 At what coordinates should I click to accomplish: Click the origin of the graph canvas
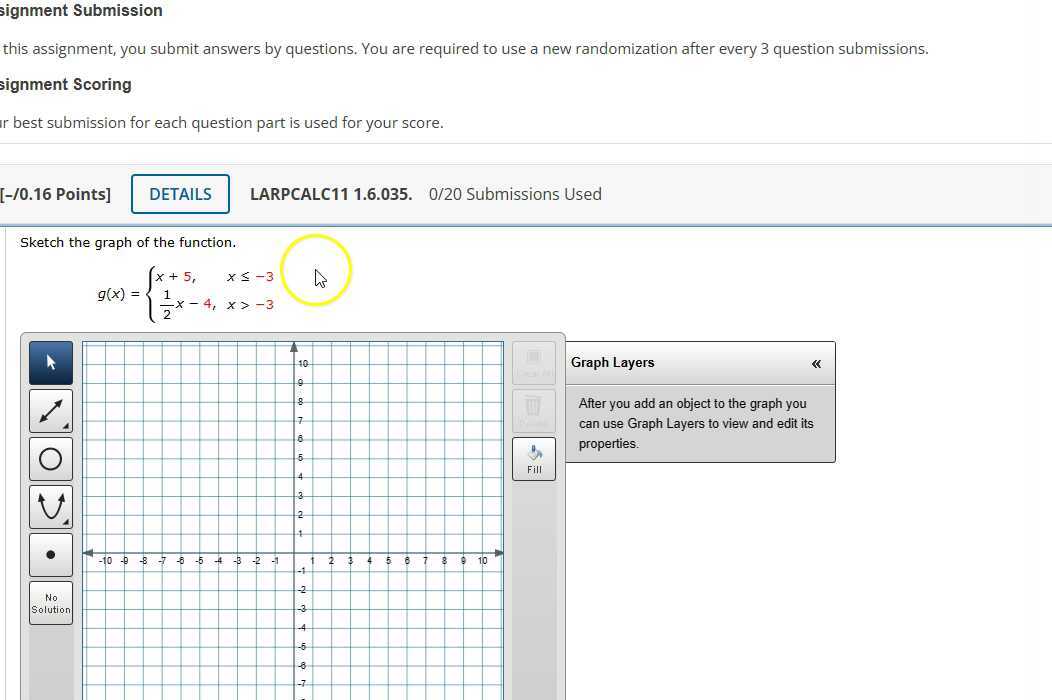[x=292, y=552]
